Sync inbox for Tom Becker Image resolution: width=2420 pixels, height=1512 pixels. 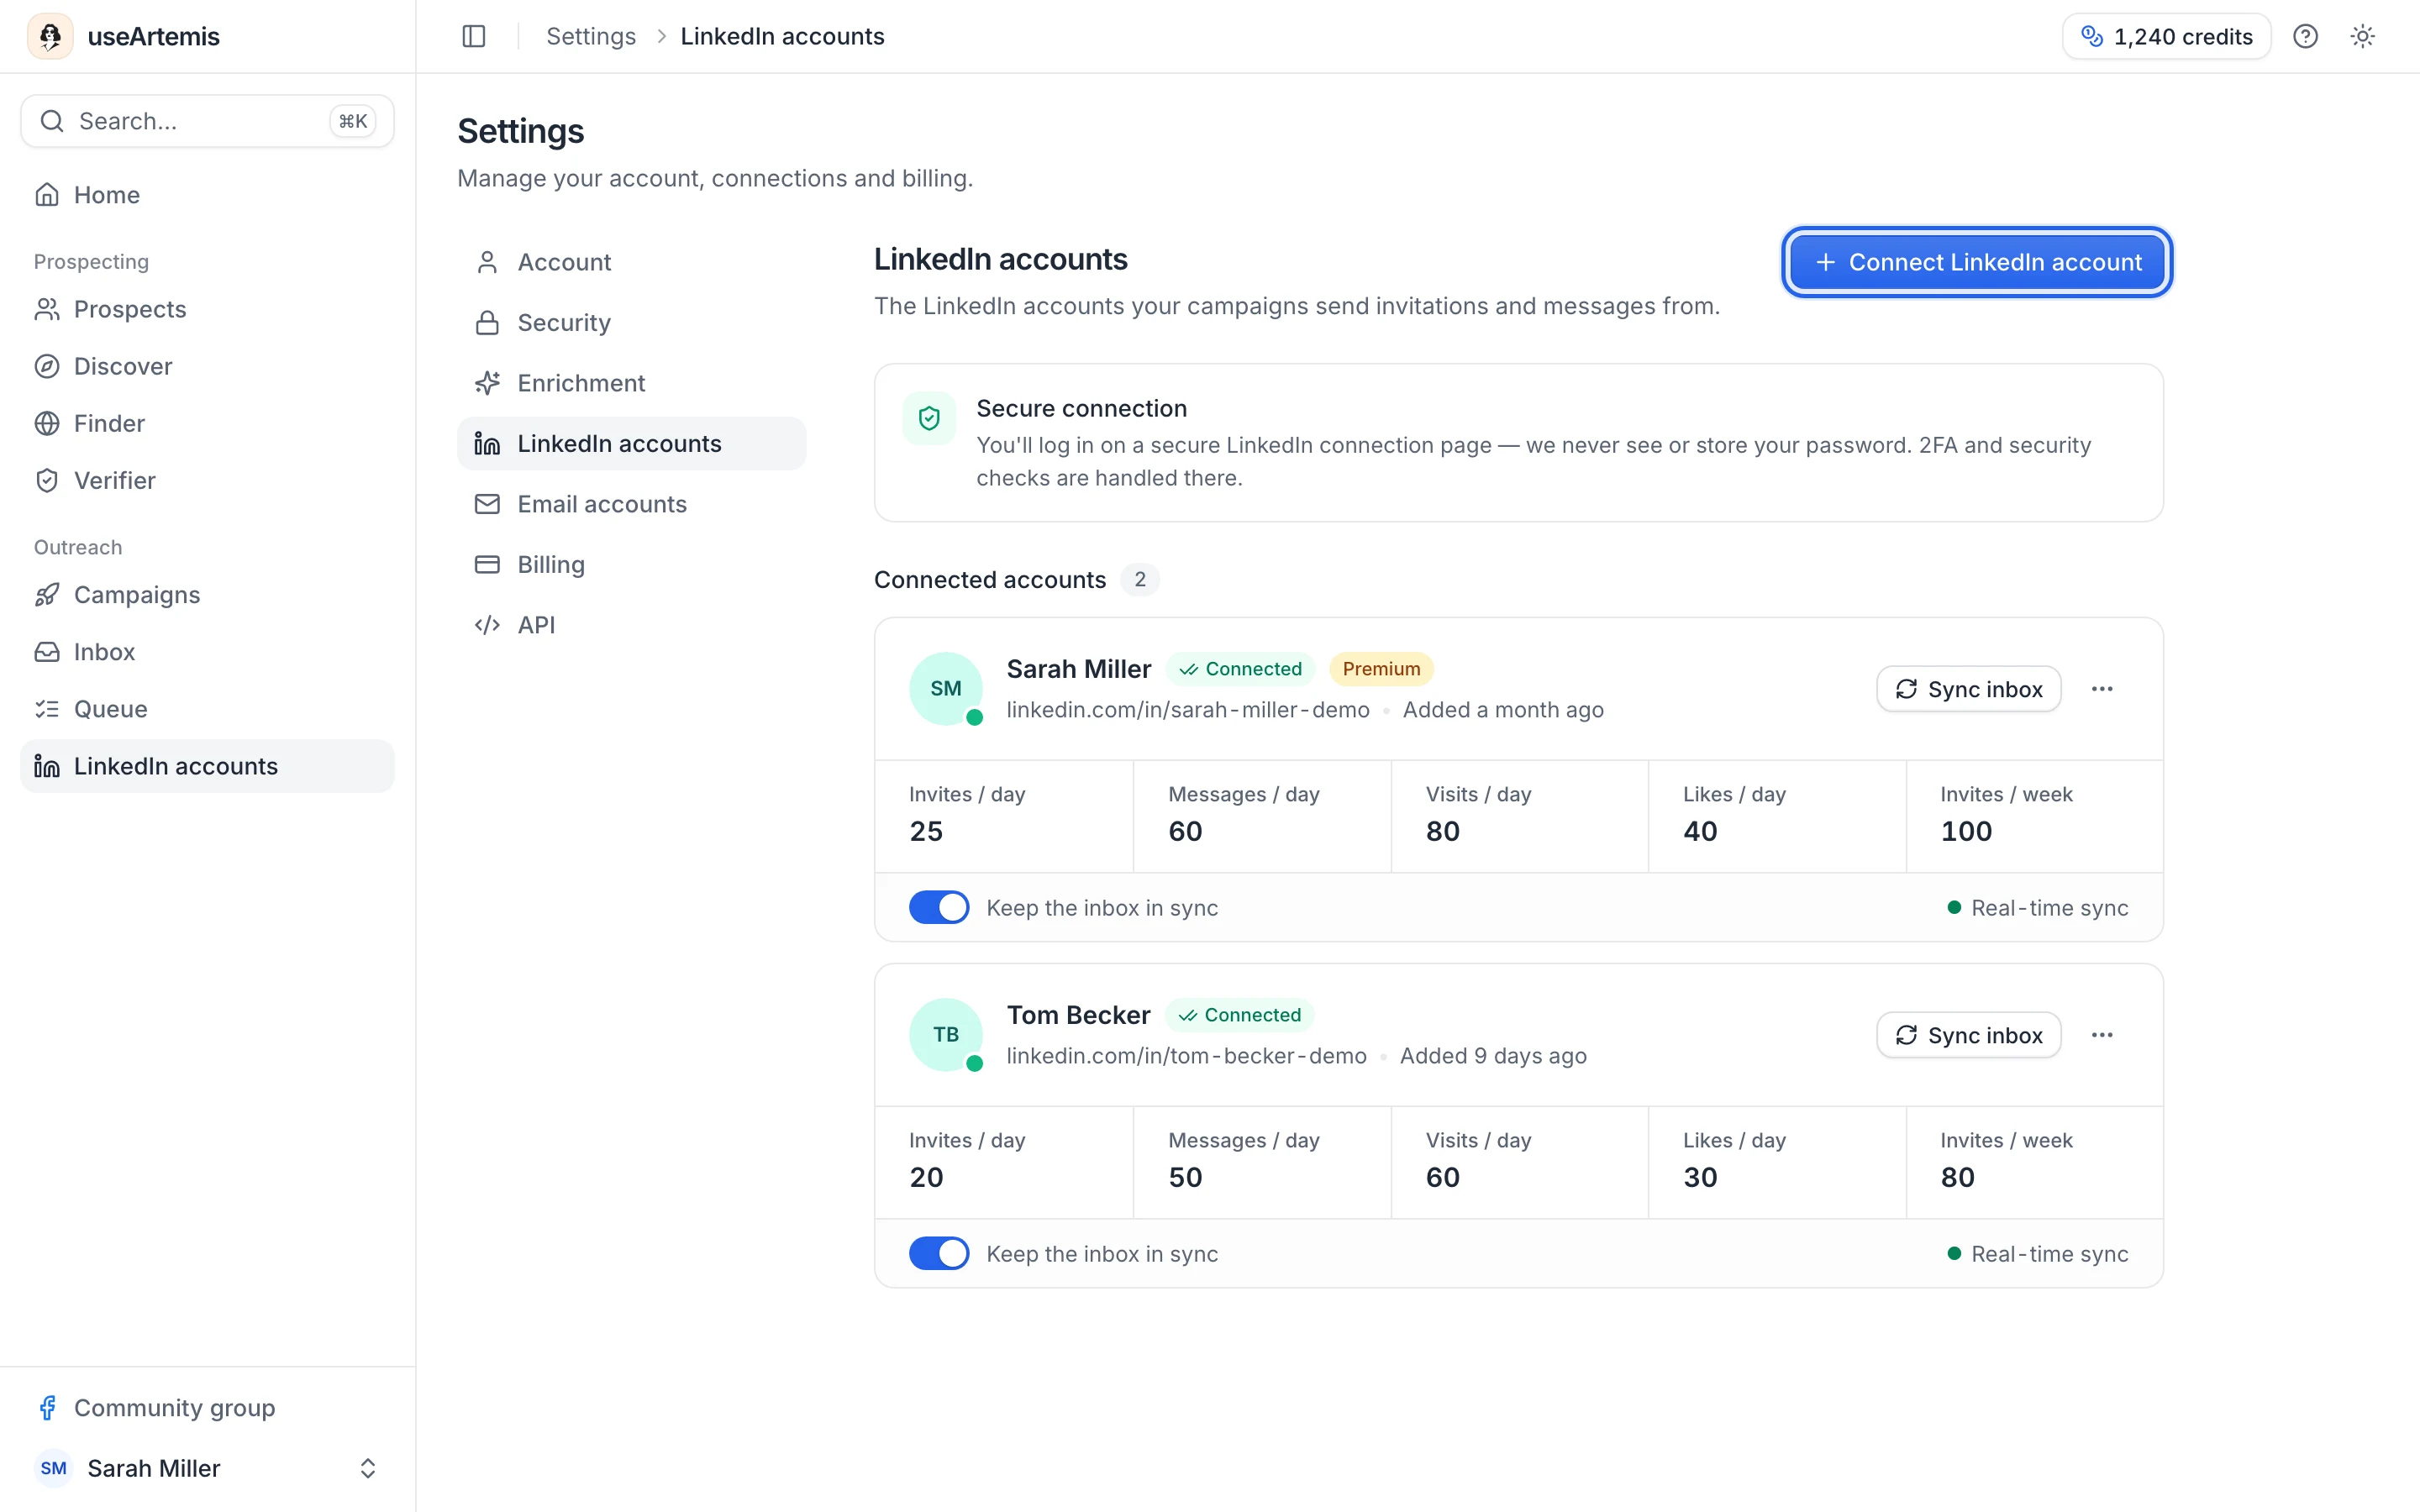point(1968,1035)
